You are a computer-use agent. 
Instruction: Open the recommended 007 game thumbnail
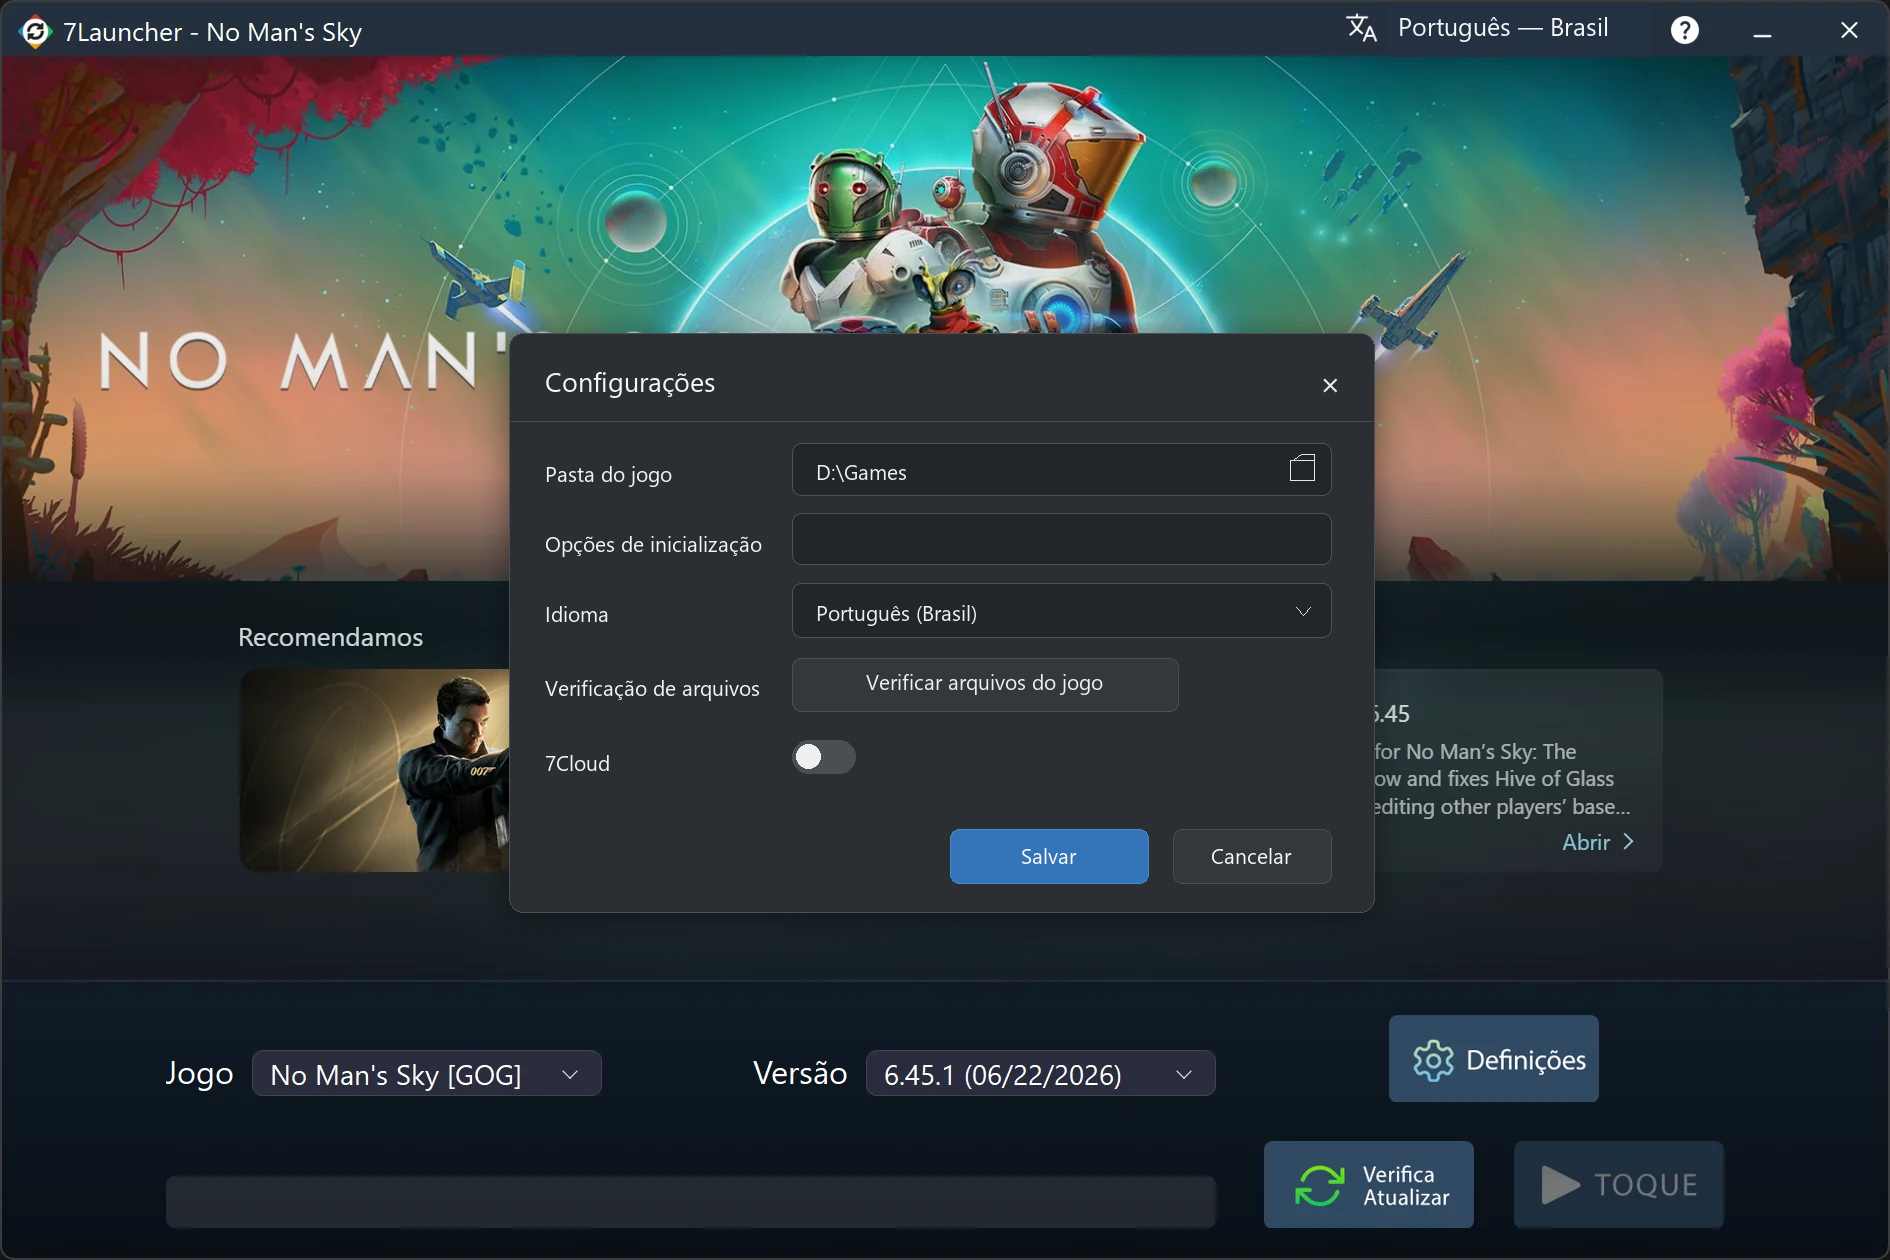(x=375, y=770)
